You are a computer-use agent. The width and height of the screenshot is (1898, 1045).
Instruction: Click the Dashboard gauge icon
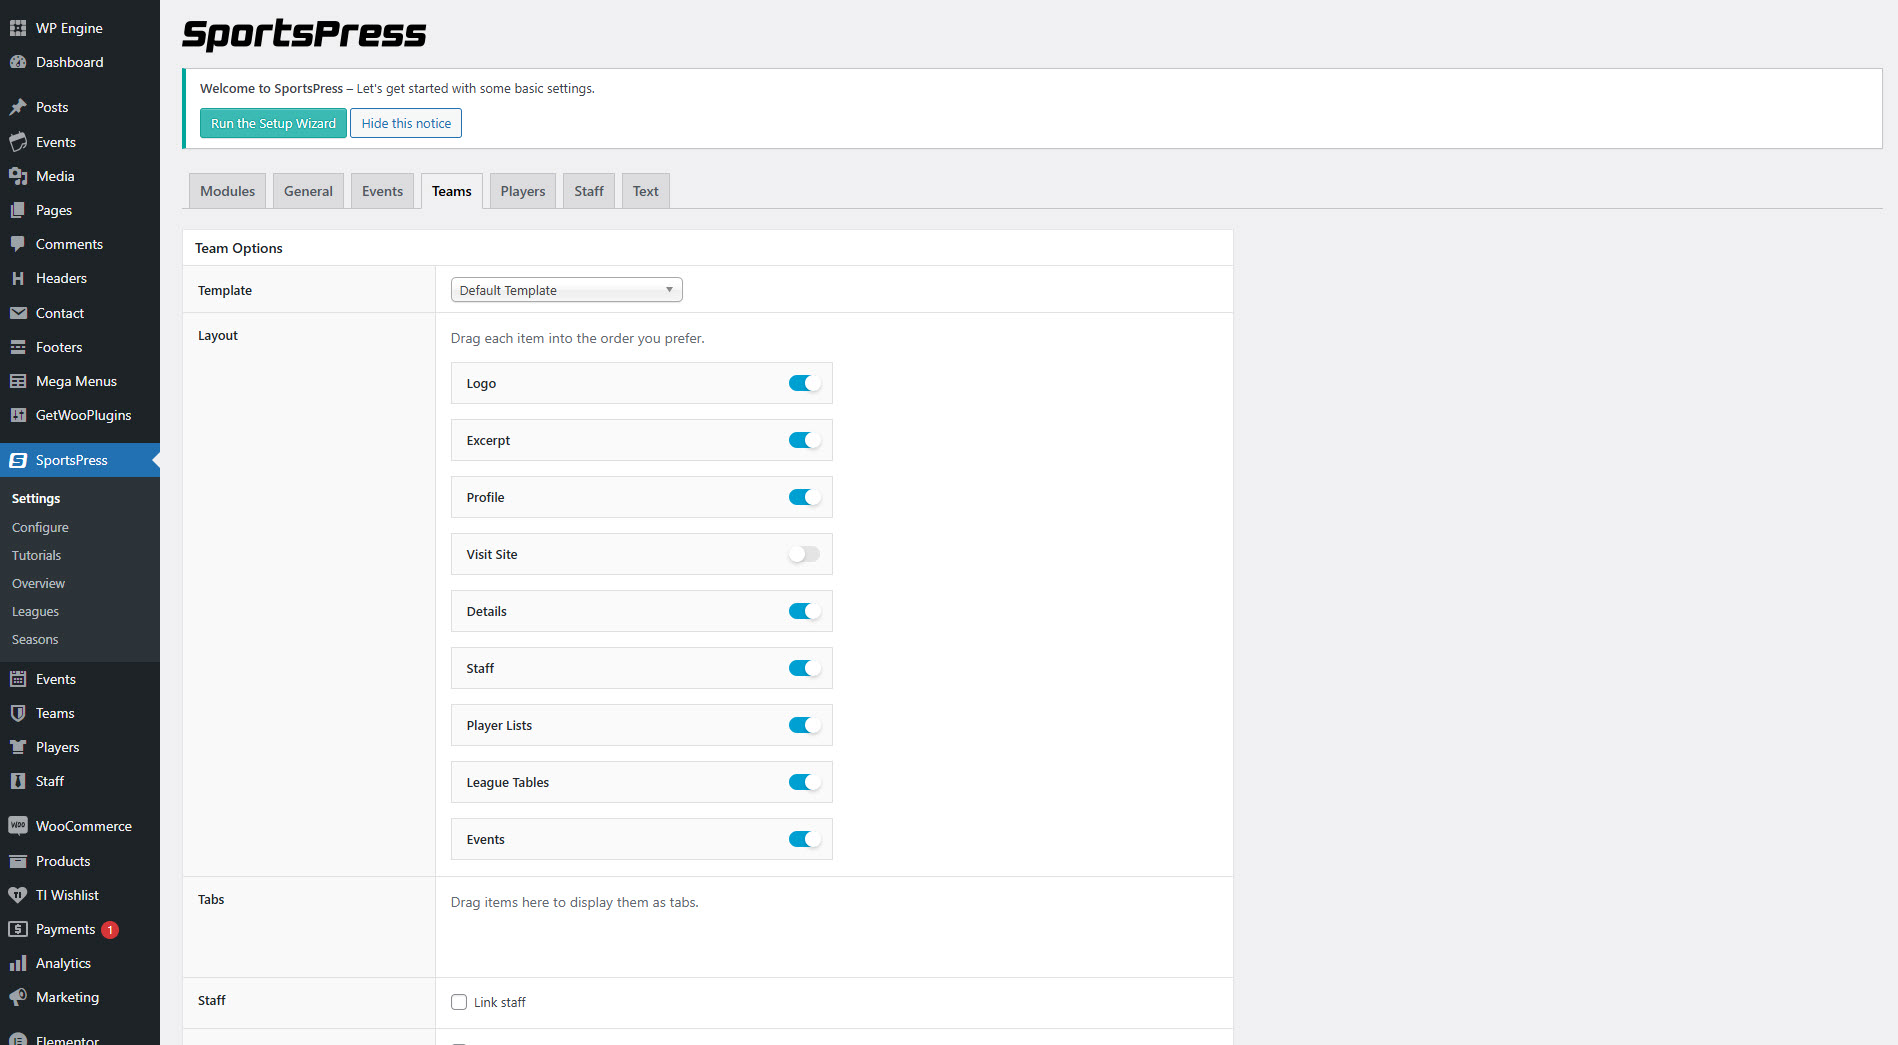pyautogui.click(x=18, y=62)
